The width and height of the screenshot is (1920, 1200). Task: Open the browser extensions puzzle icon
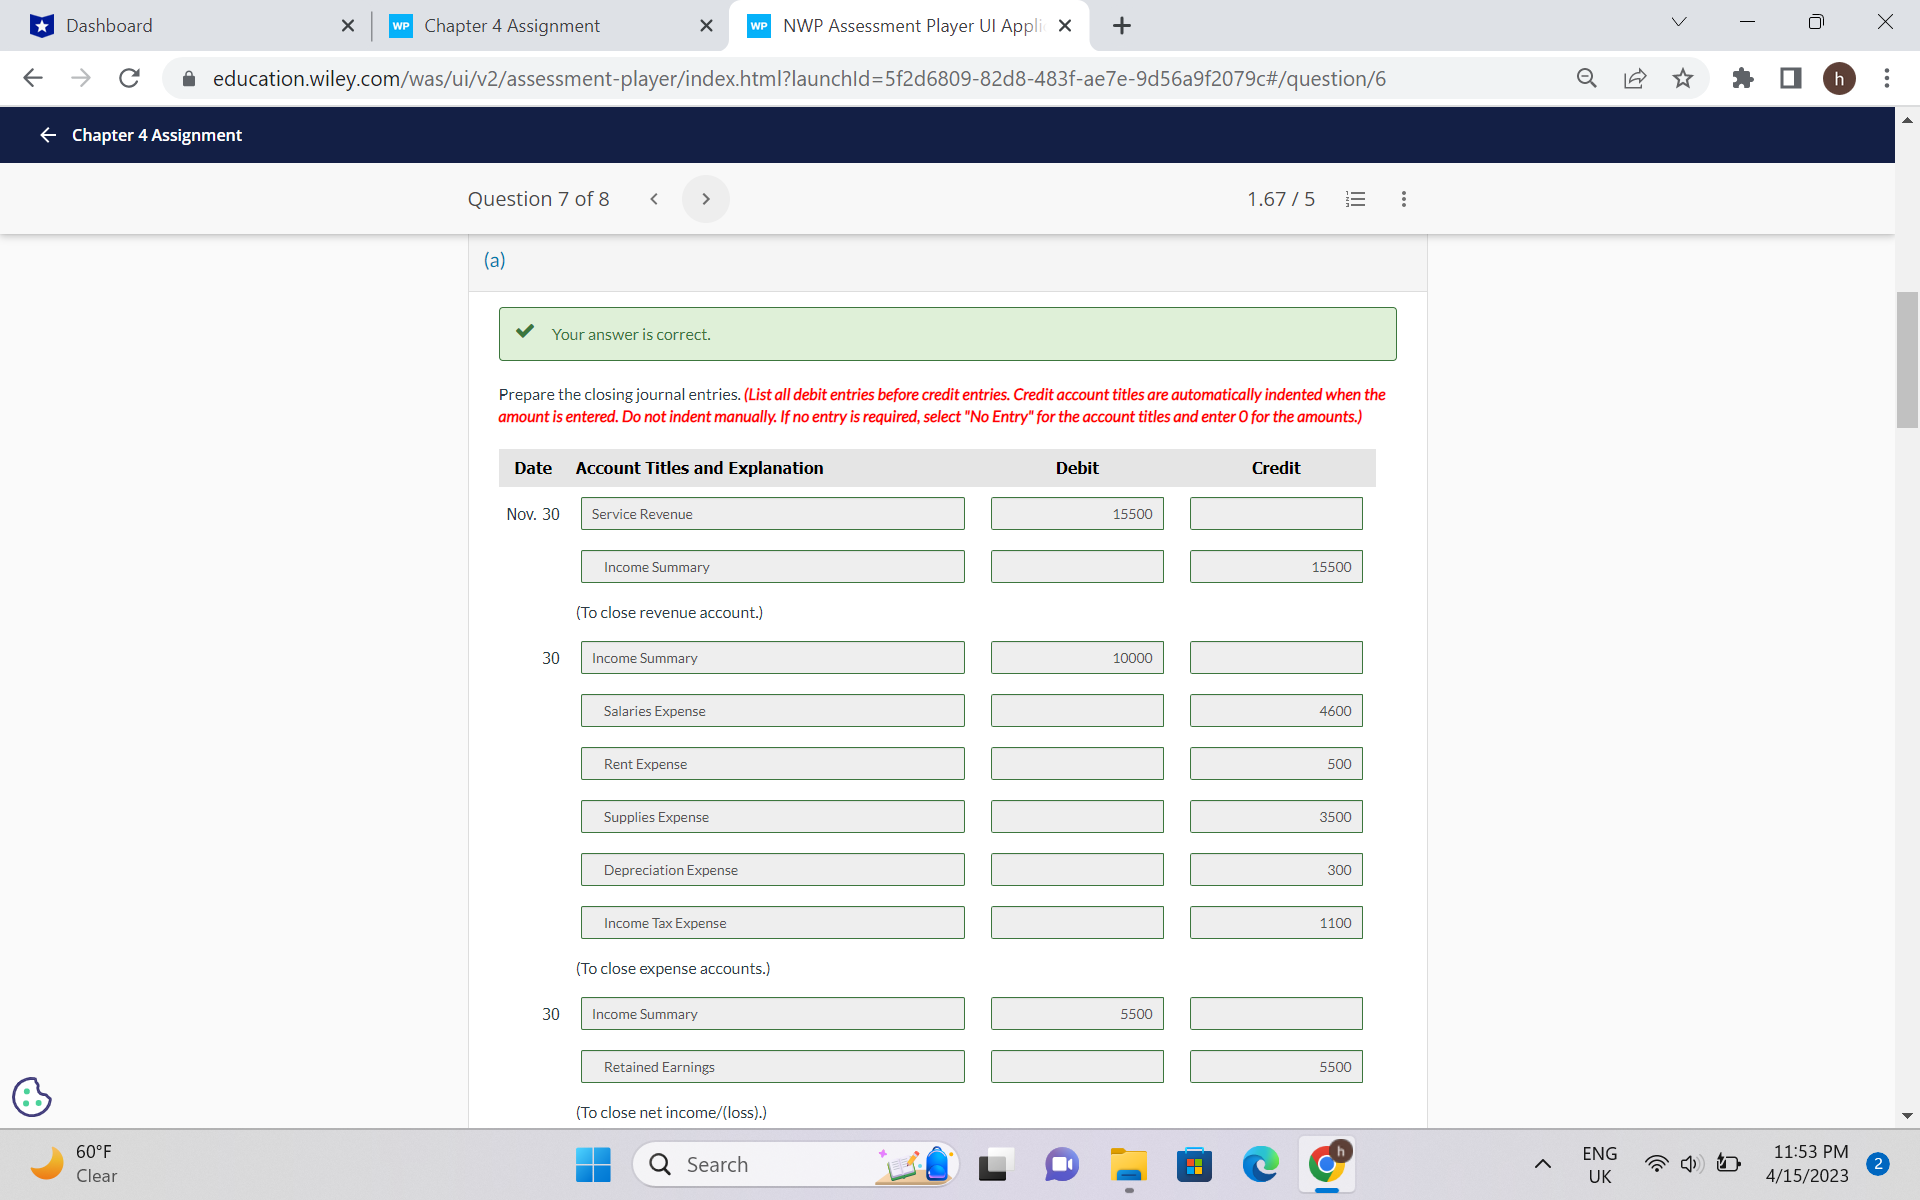[x=1742, y=79]
